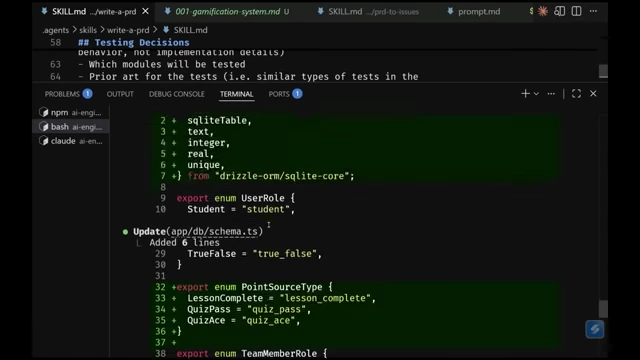
Task: Select the Terminal panel tab
Action: coord(236,94)
